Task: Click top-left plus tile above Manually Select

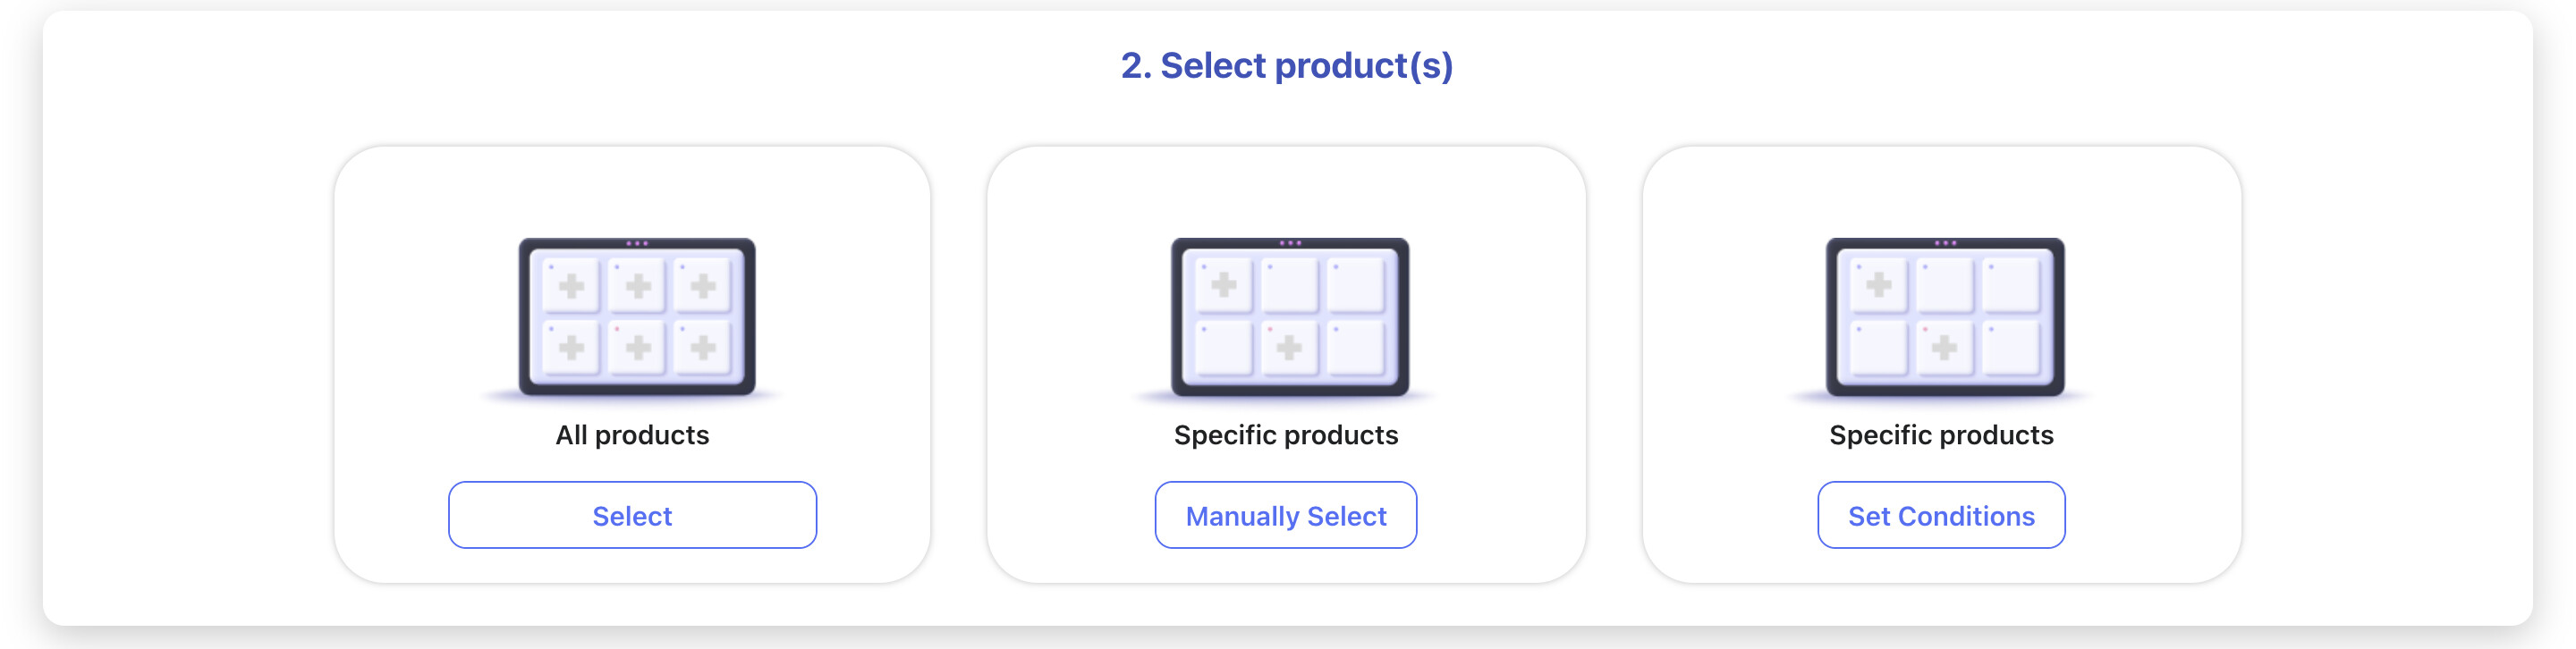Action: tap(1223, 286)
